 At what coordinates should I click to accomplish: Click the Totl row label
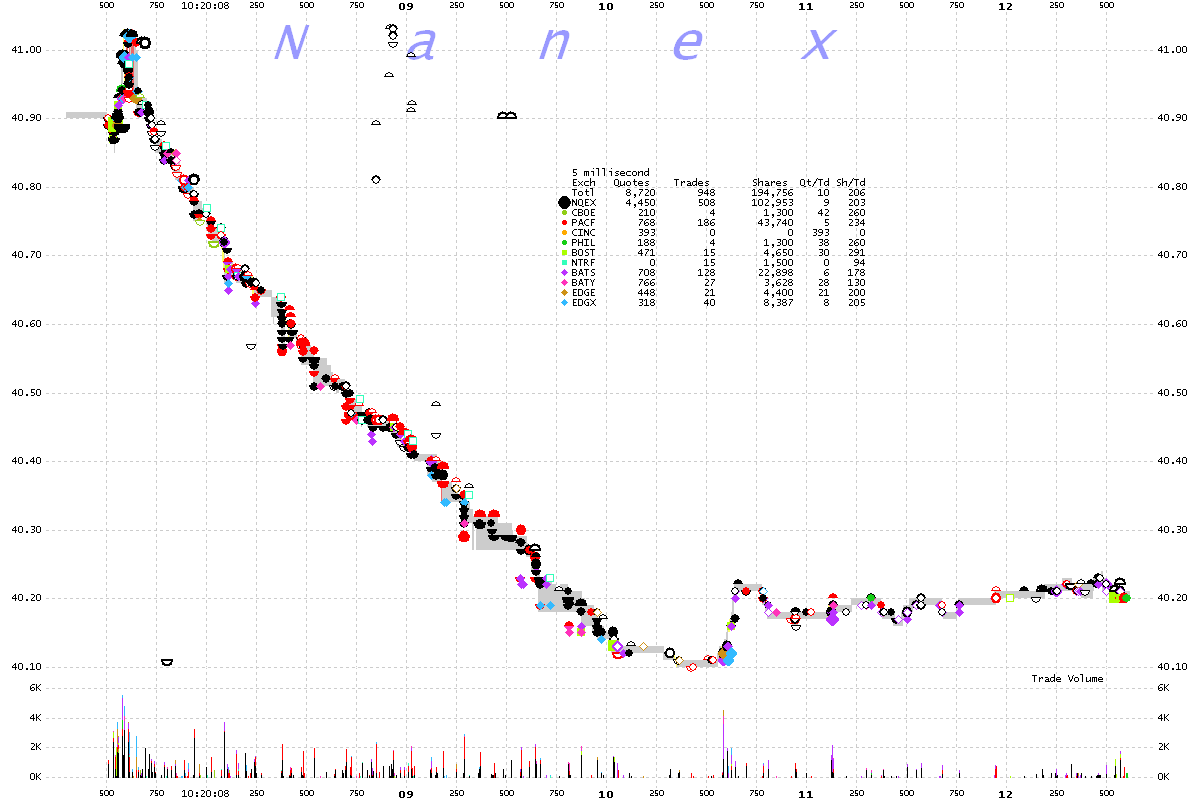pyautogui.click(x=583, y=193)
